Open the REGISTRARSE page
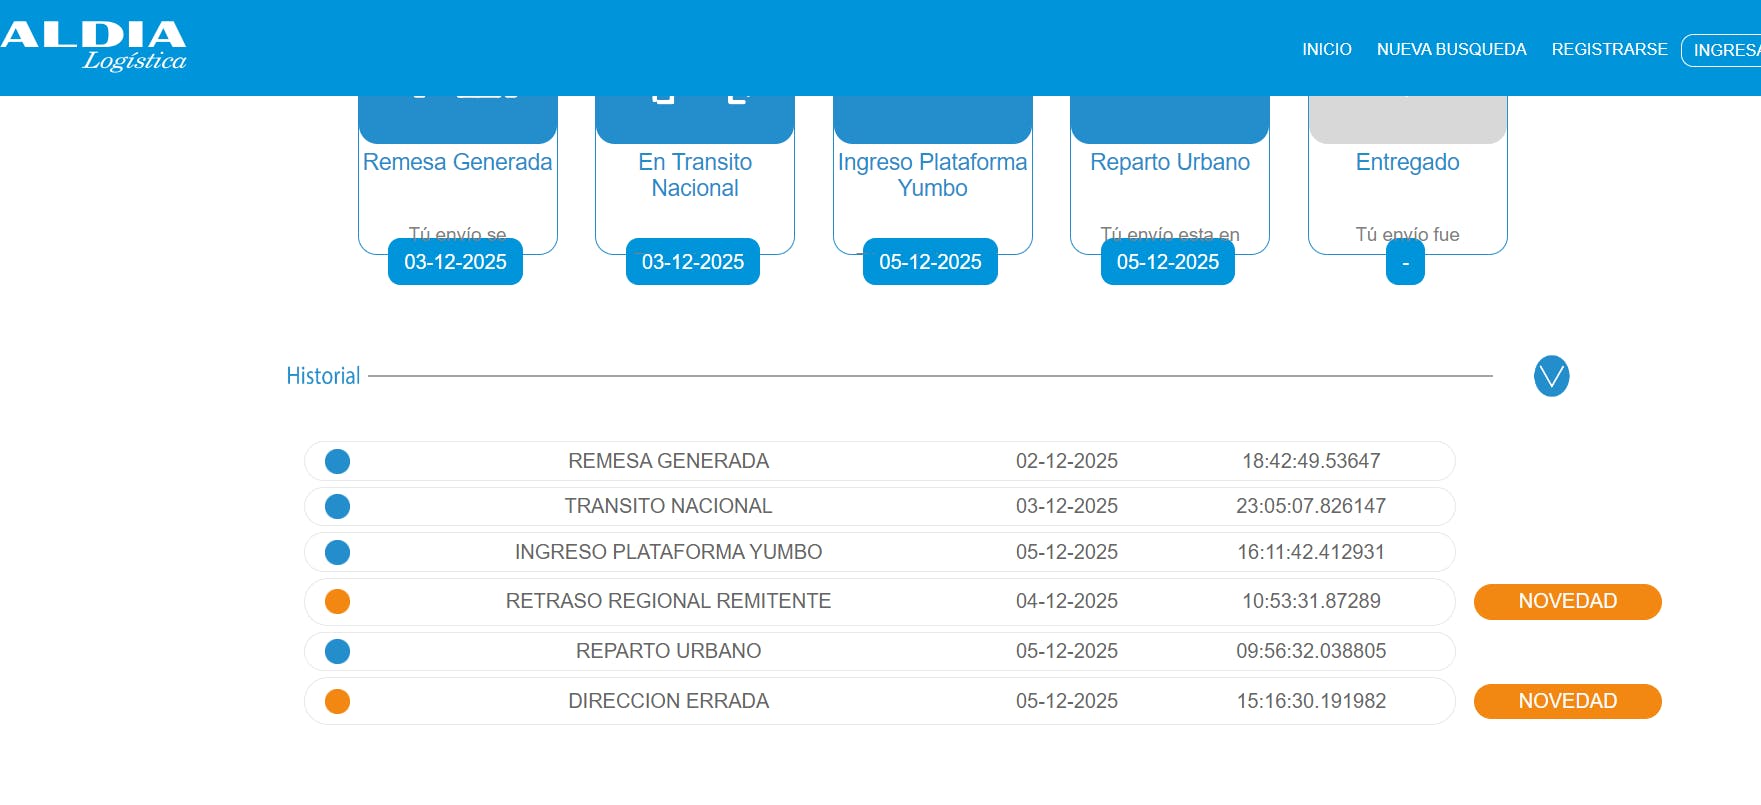 (1609, 49)
